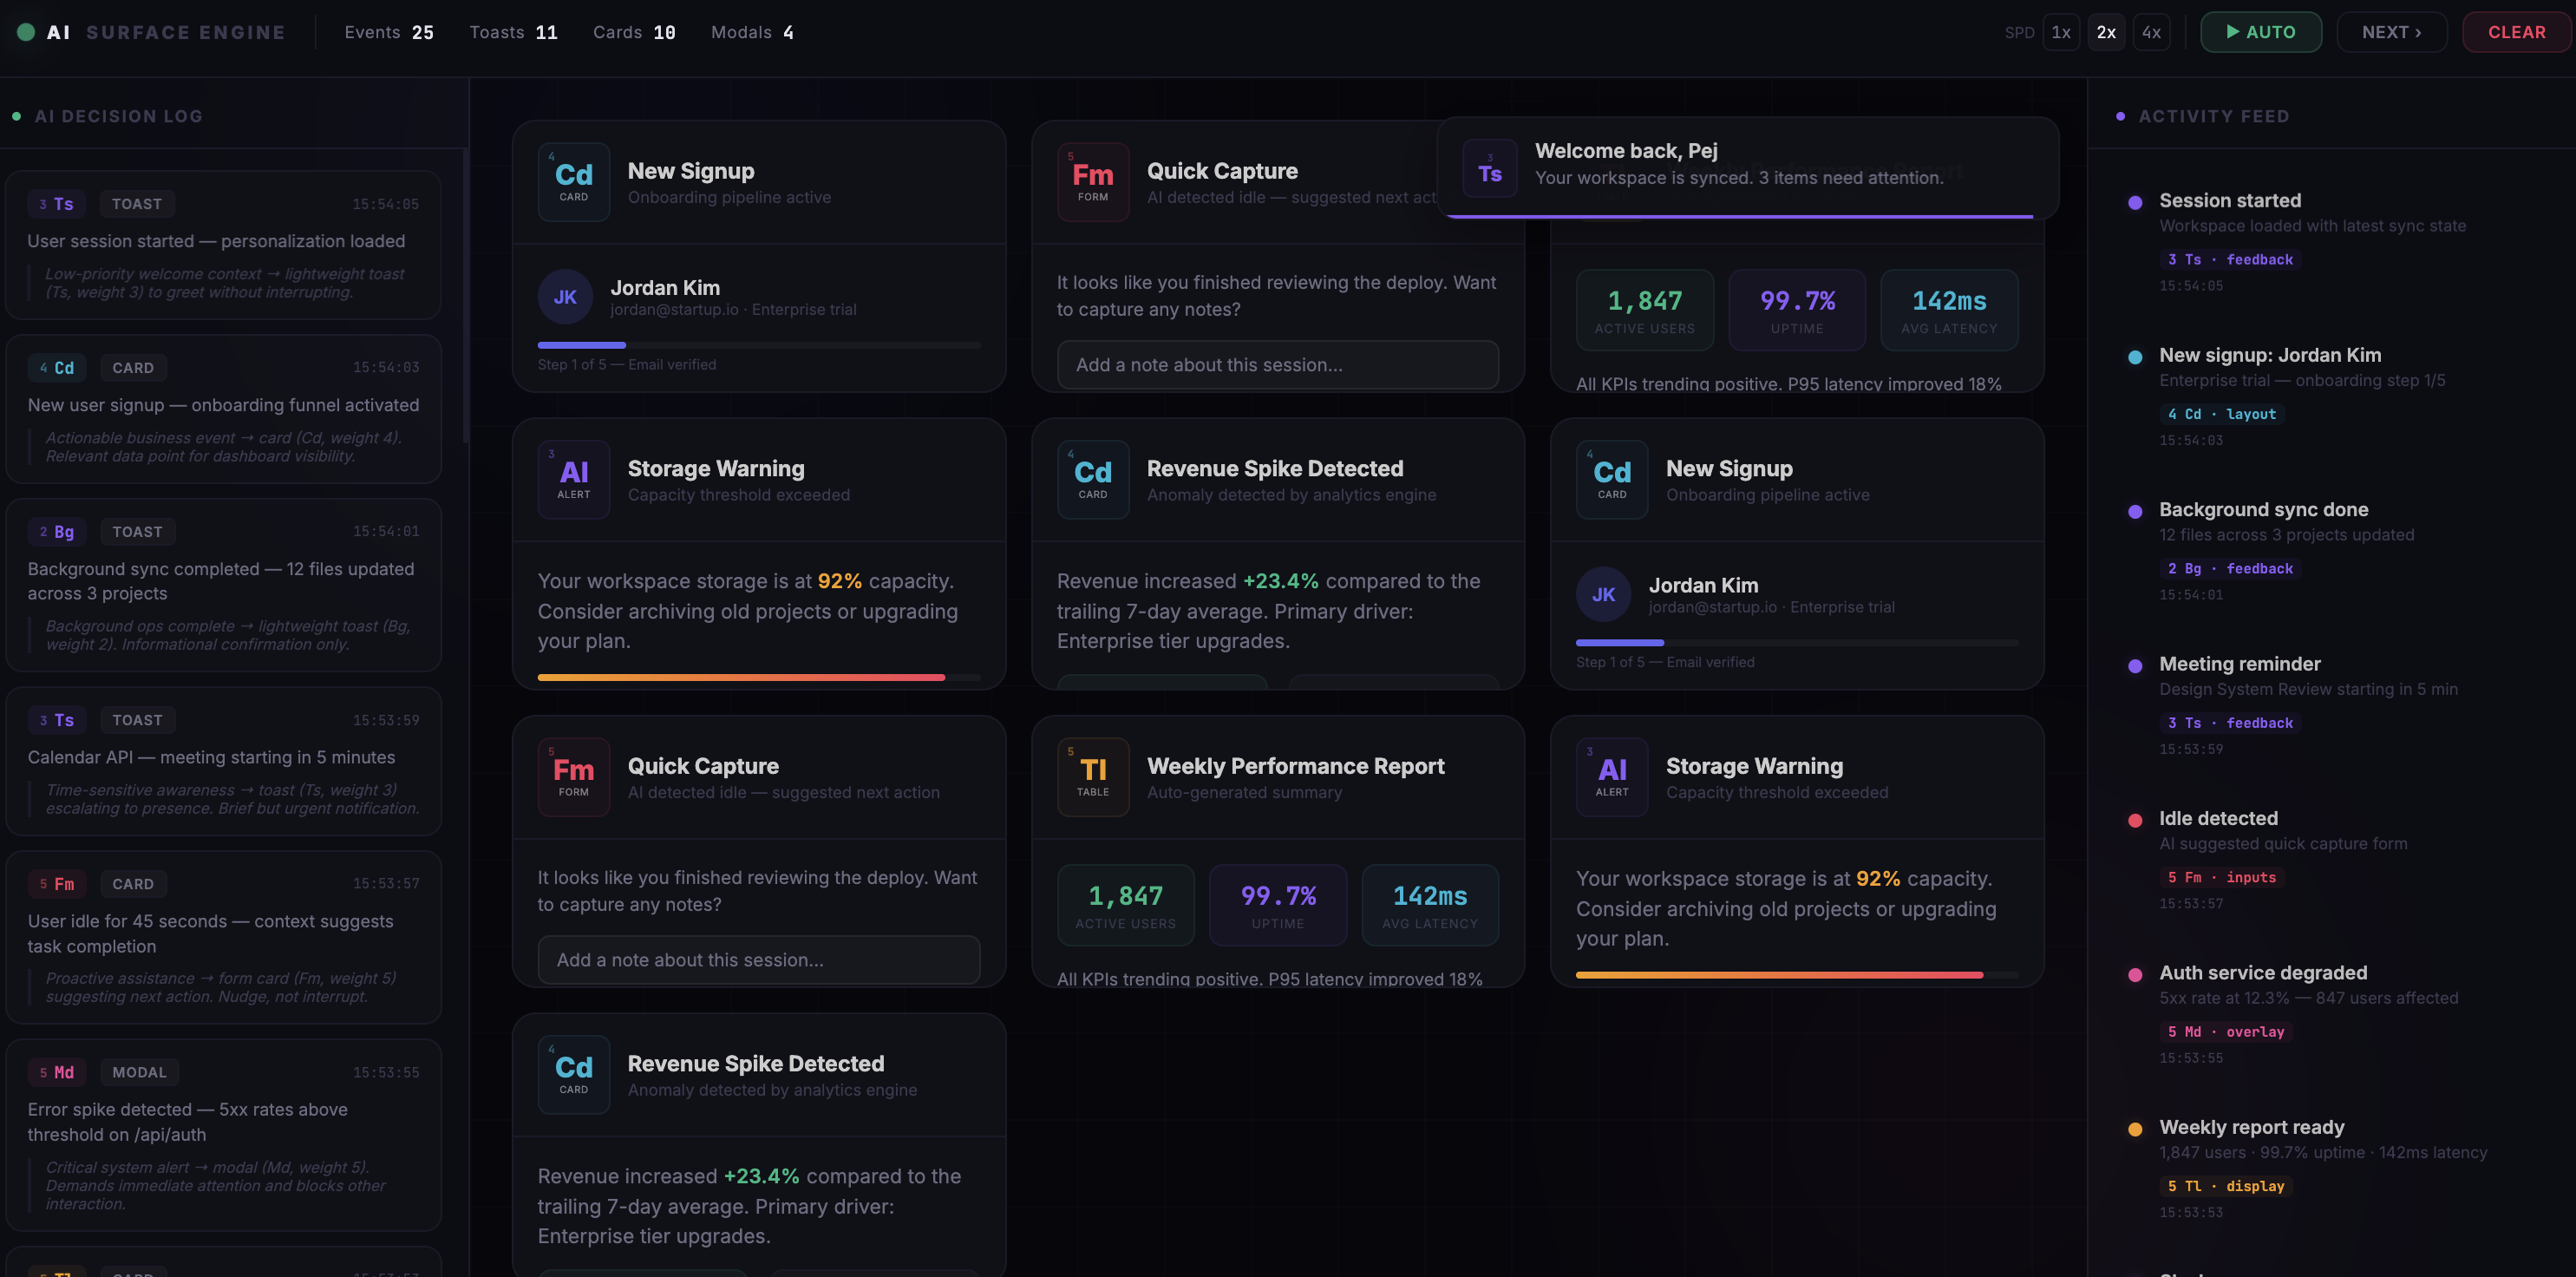The width and height of the screenshot is (2576, 1277).
Task: Click the Ts badge on the Calendar API entry
Action: (56, 720)
